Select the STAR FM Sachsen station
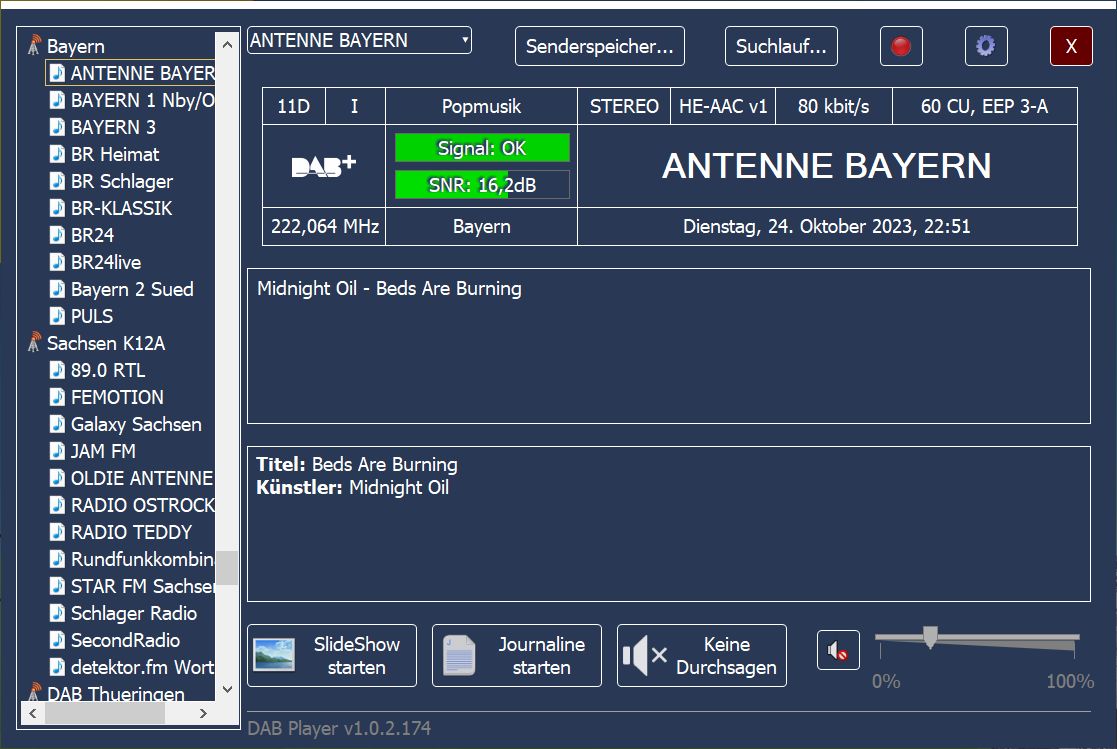Viewport: 1117px width, 749px height. pyautogui.click(x=142, y=587)
